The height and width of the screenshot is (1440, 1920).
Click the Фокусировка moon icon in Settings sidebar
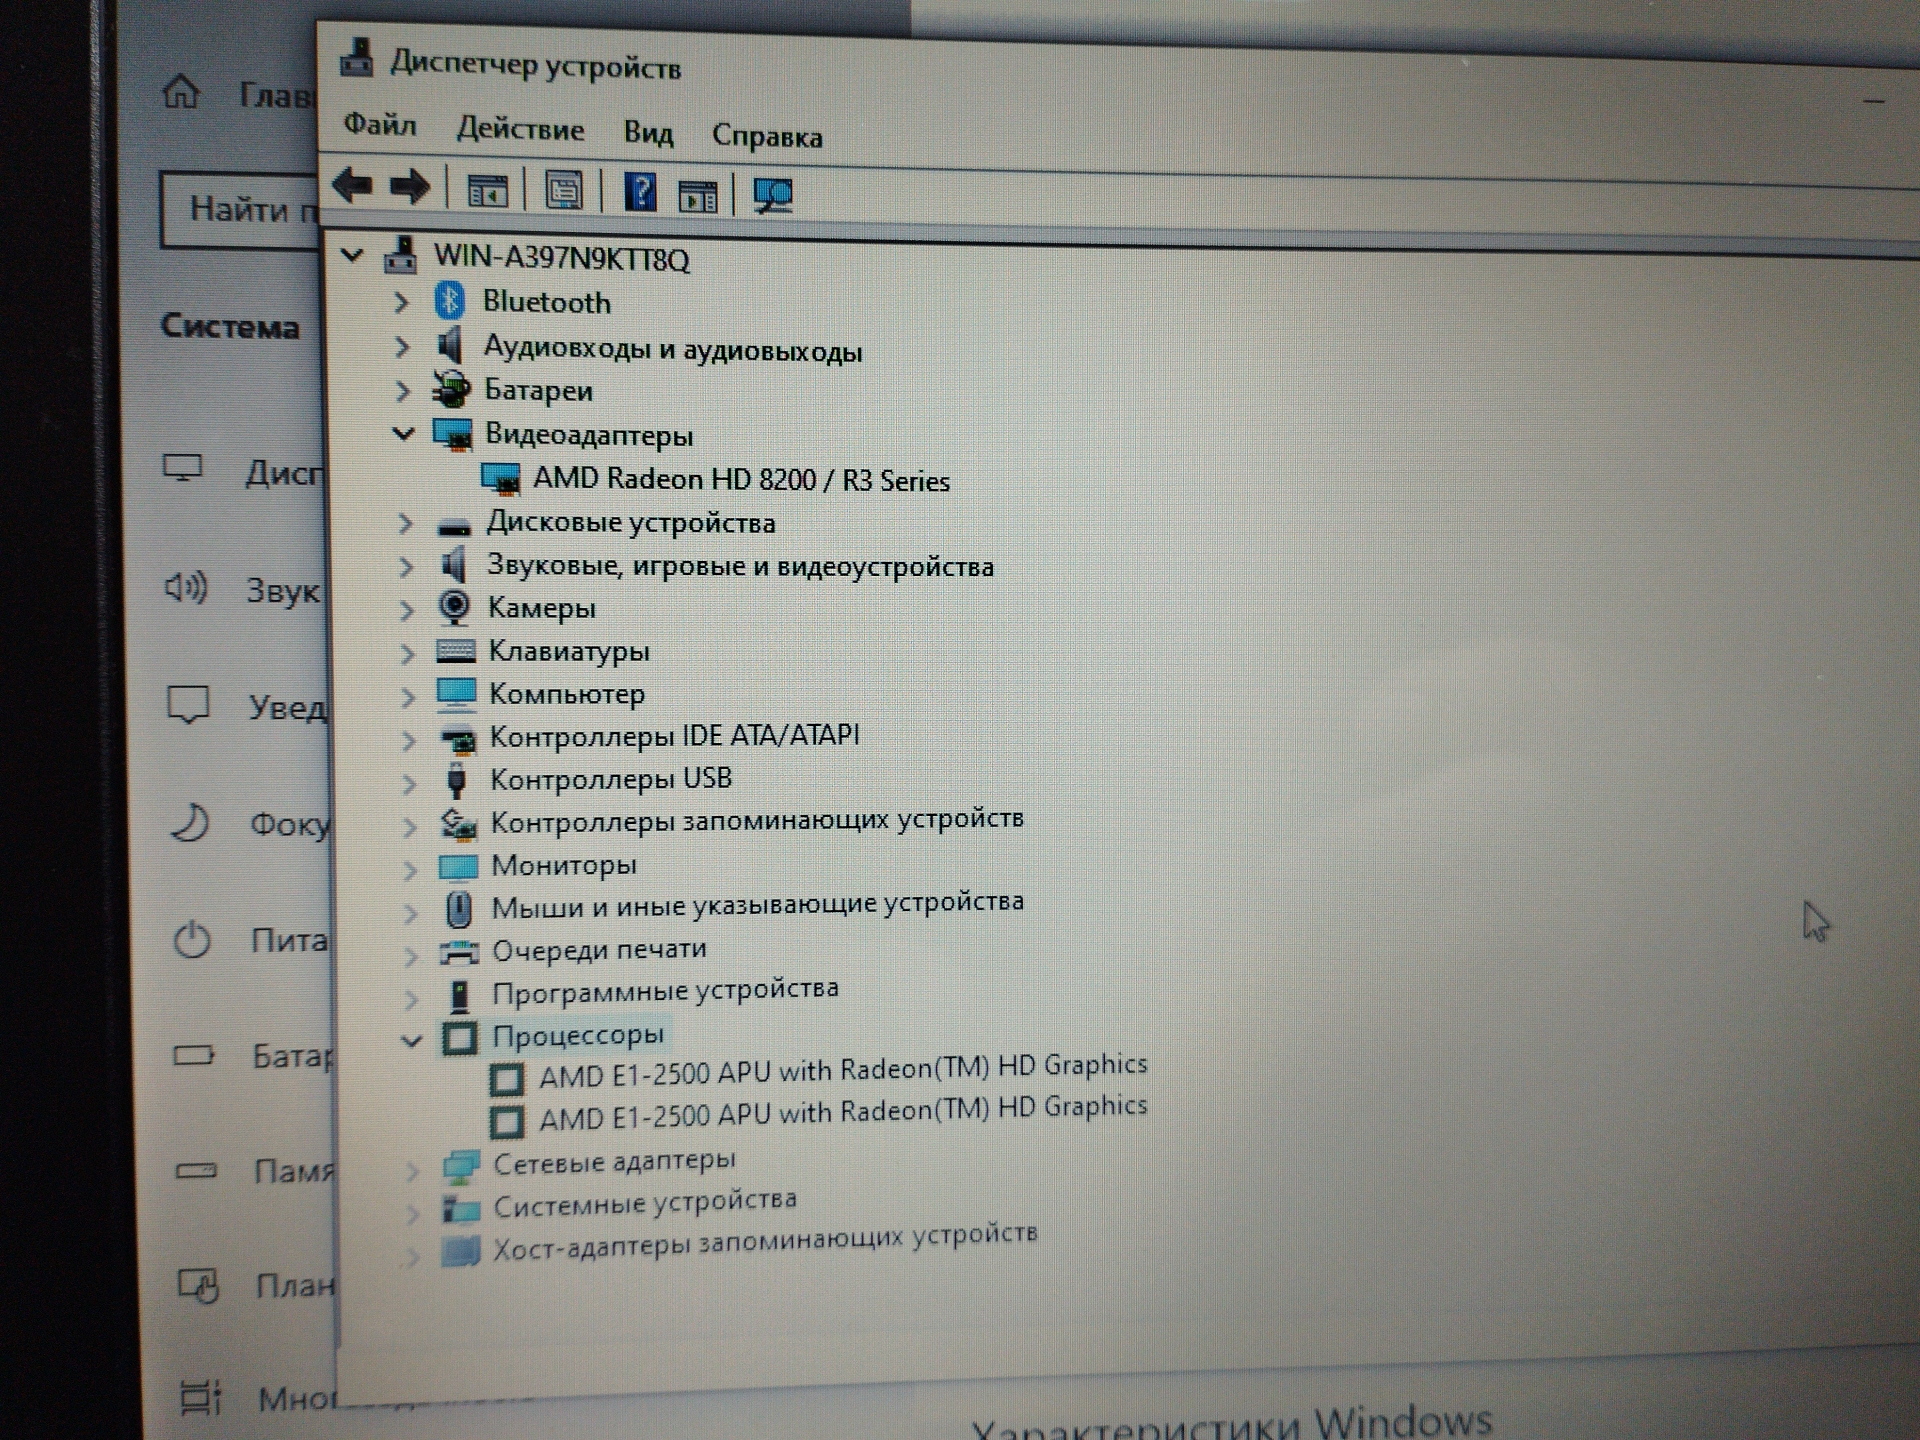(x=189, y=823)
